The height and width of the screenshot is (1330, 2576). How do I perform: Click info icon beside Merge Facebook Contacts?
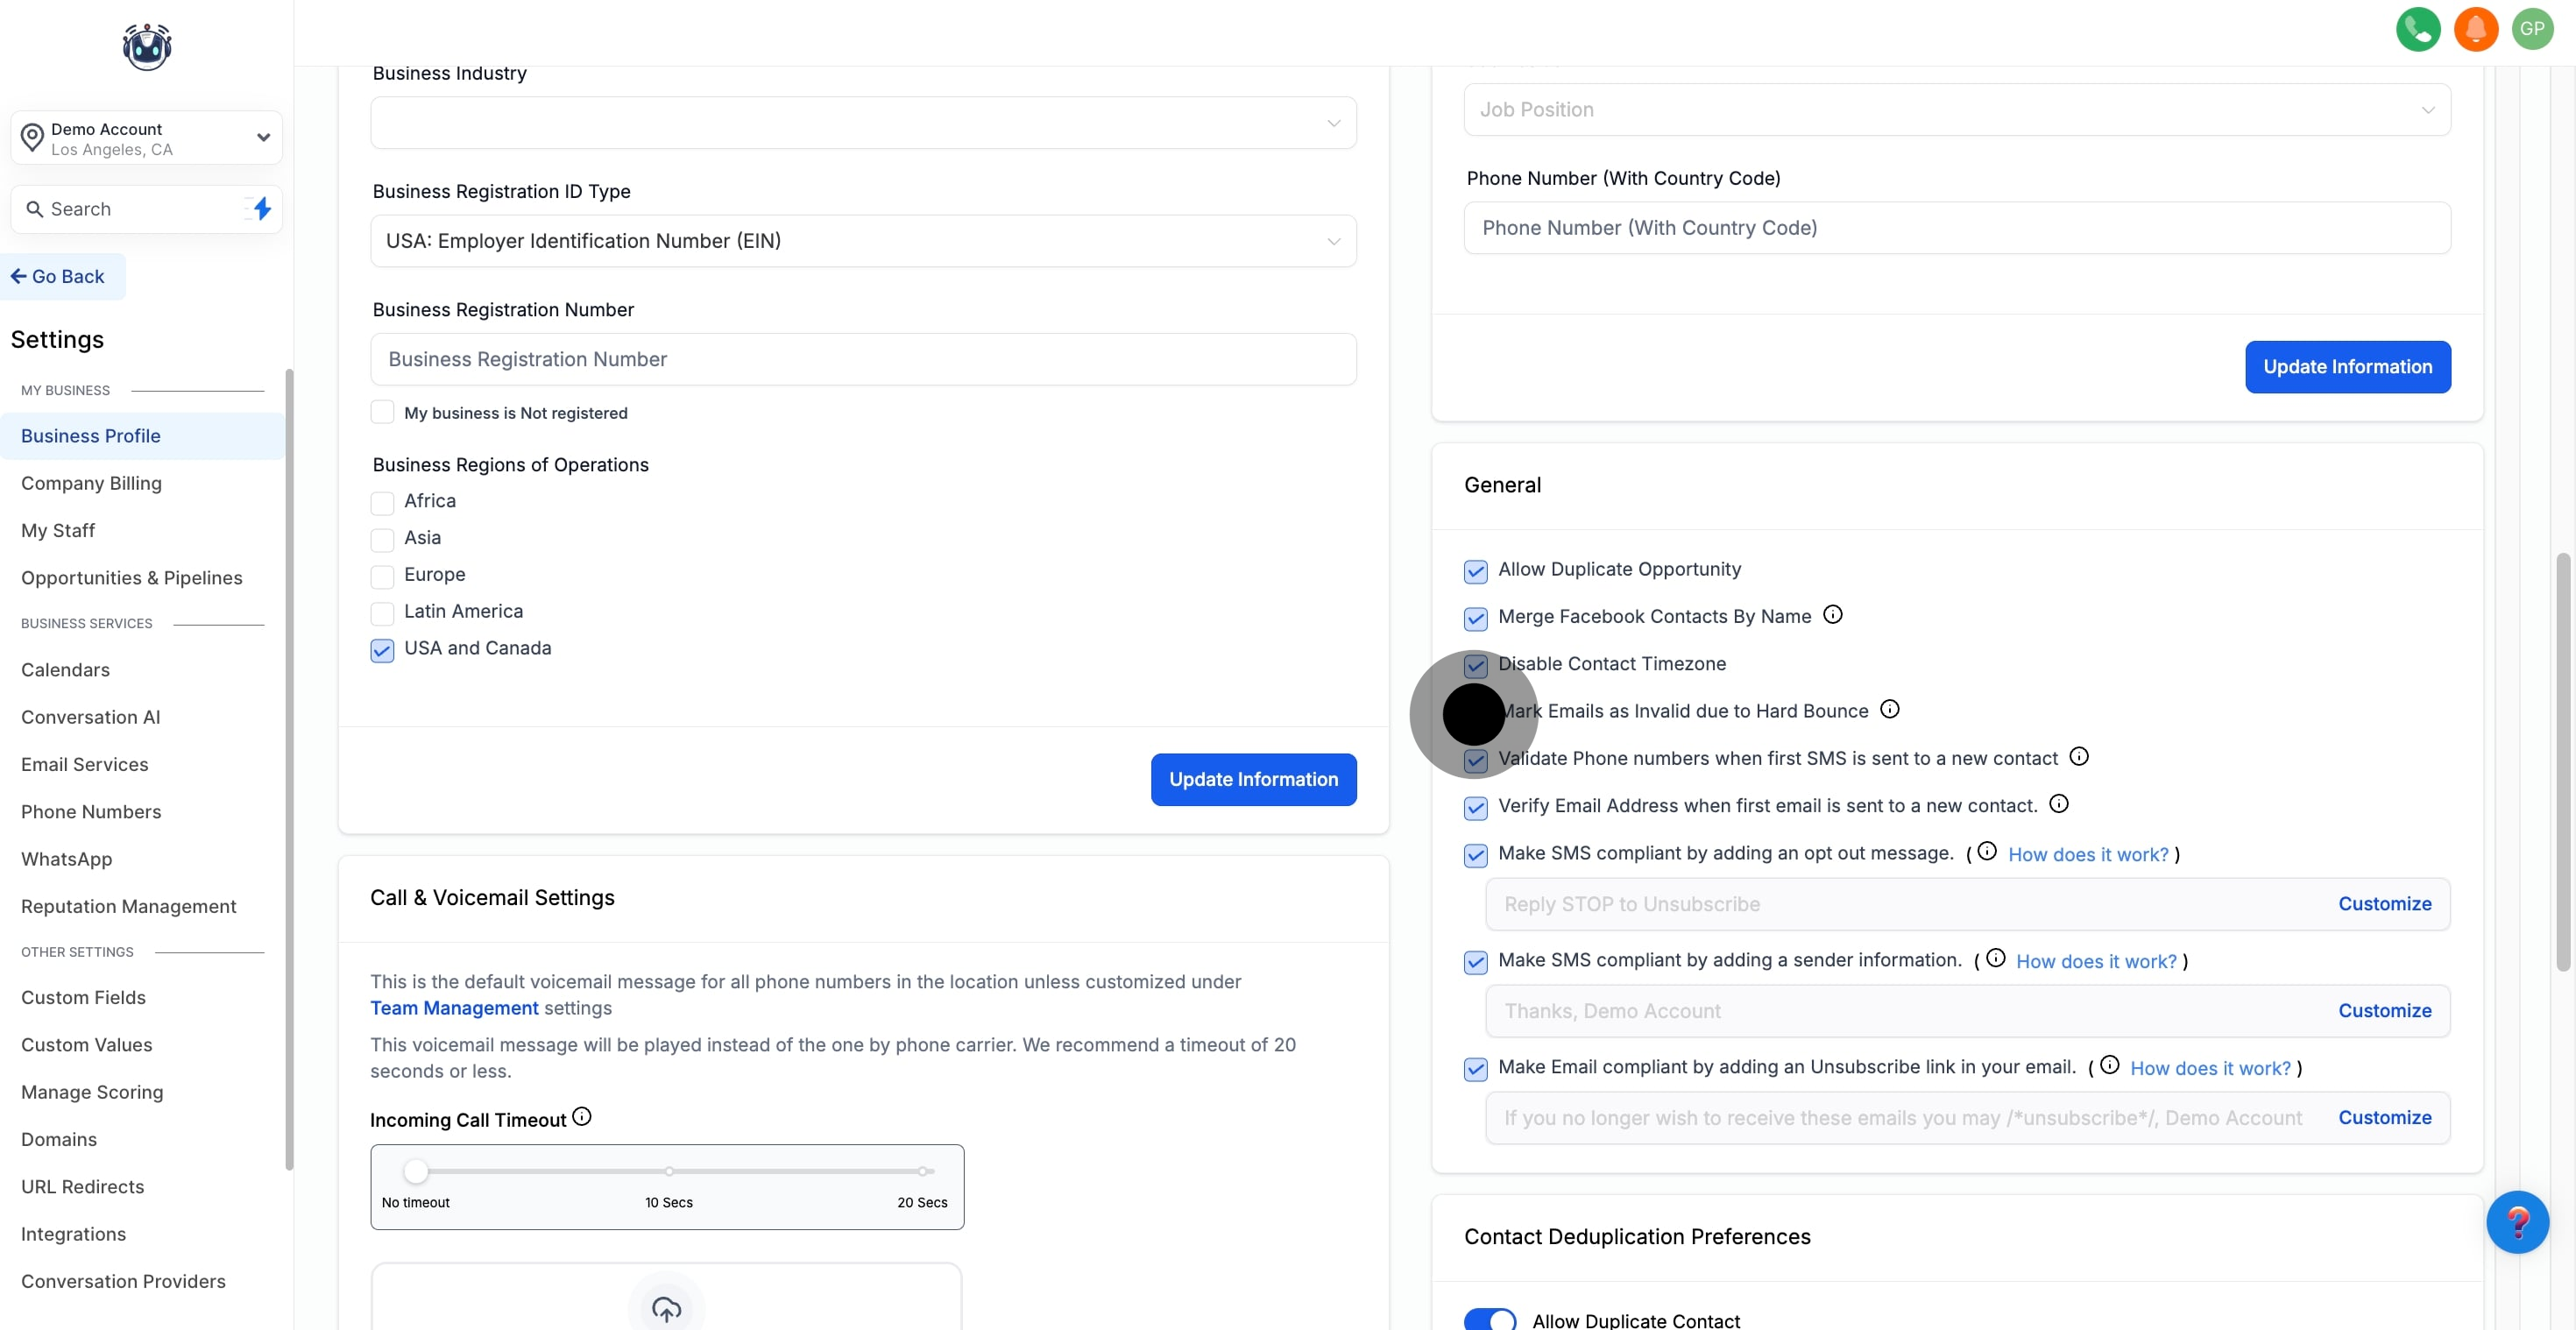[x=1832, y=615]
